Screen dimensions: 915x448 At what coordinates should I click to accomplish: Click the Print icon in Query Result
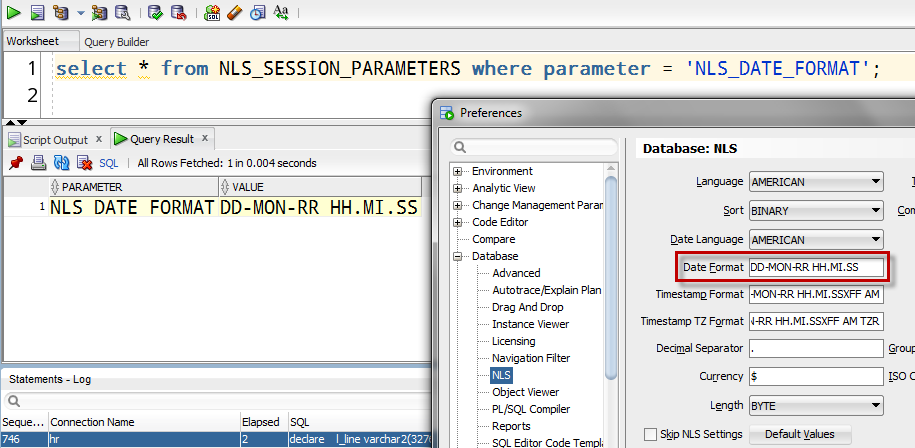tap(39, 163)
